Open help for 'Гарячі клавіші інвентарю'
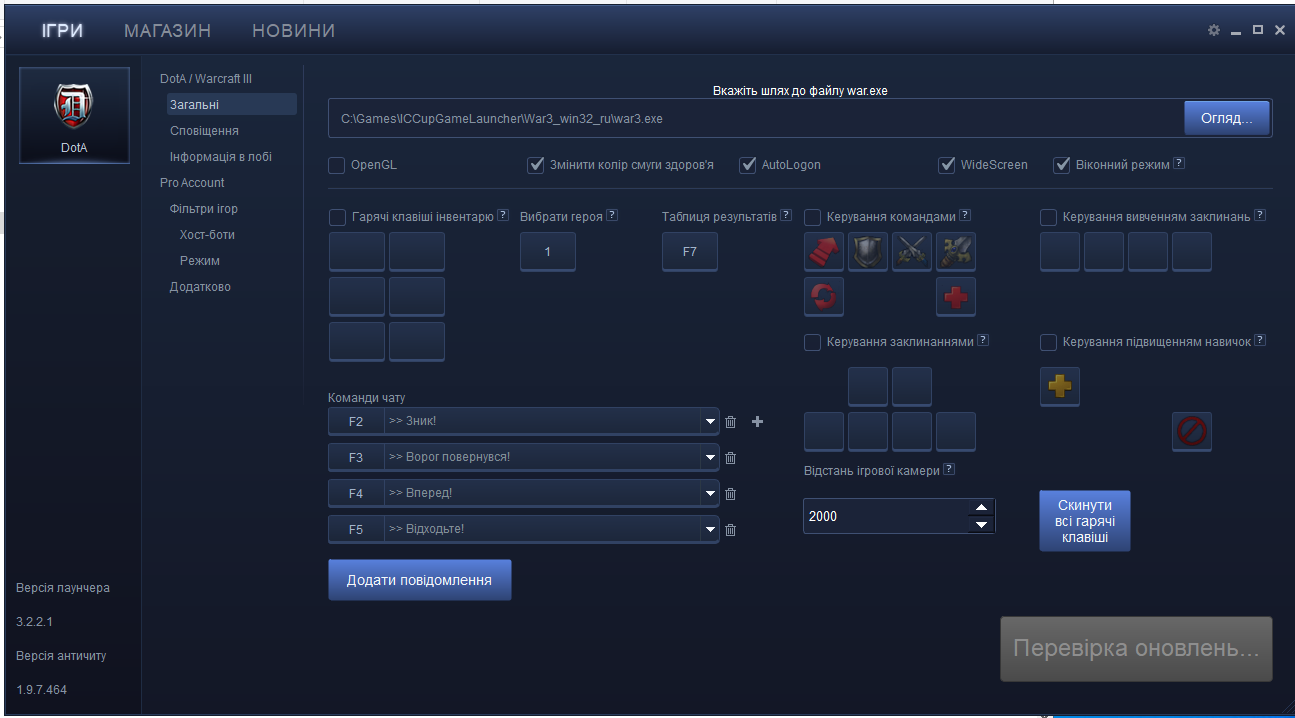The image size is (1295, 718). pyautogui.click(x=503, y=214)
